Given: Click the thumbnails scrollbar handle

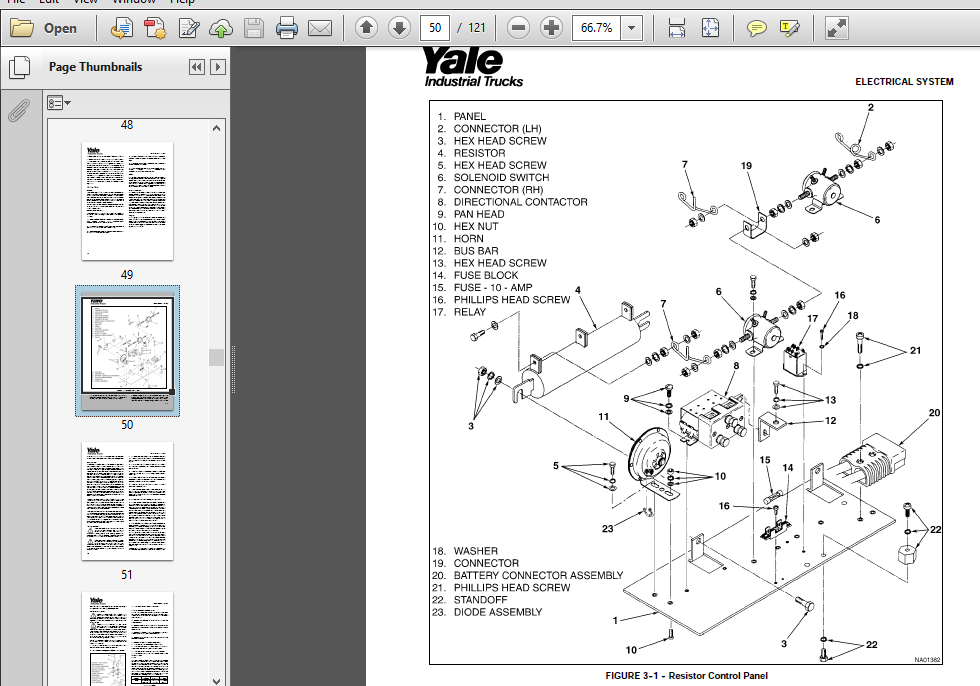Looking at the screenshot, I should (x=216, y=357).
